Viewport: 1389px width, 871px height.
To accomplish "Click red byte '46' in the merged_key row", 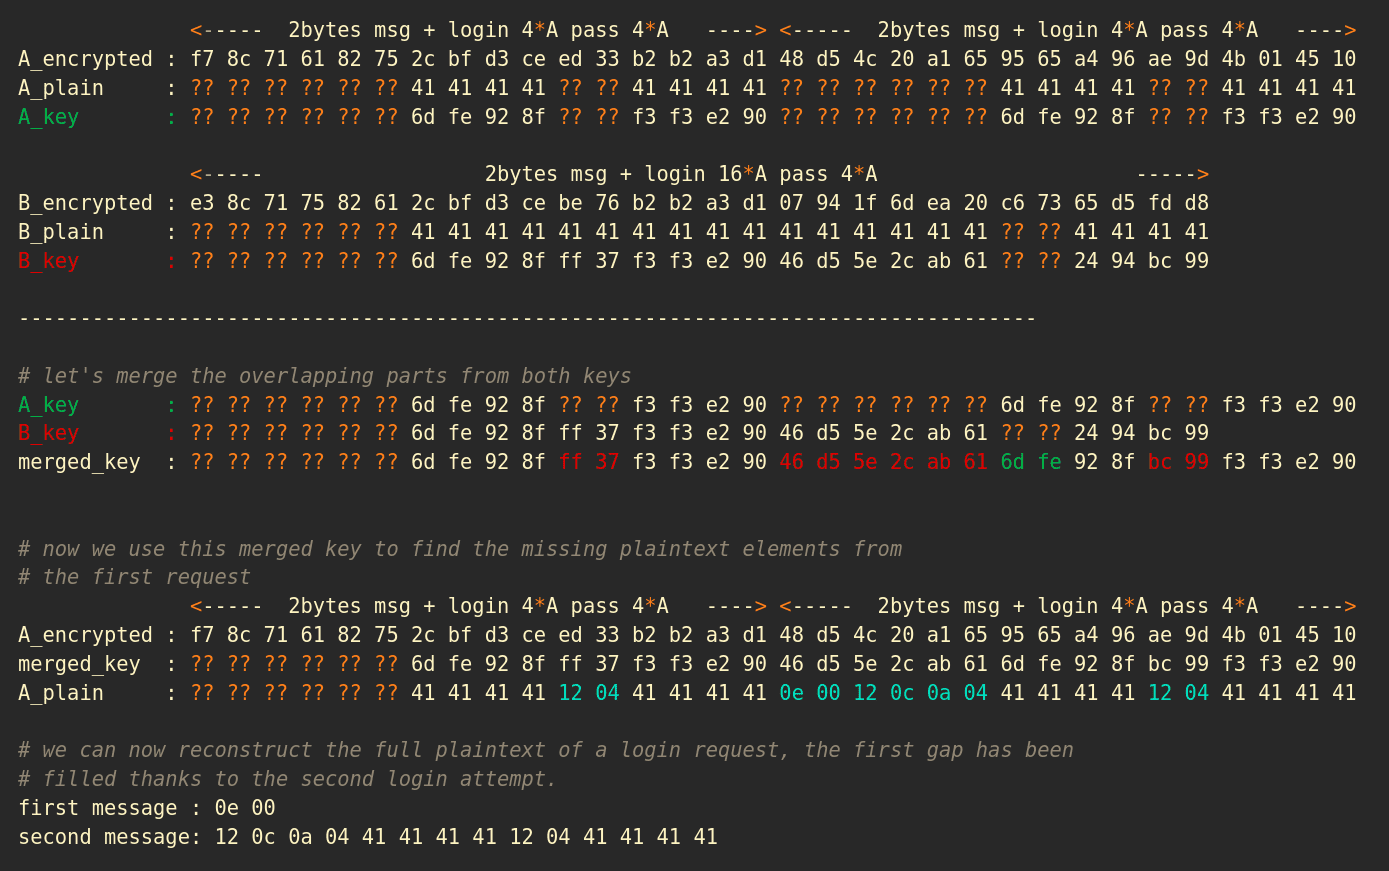I will coord(792,462).
